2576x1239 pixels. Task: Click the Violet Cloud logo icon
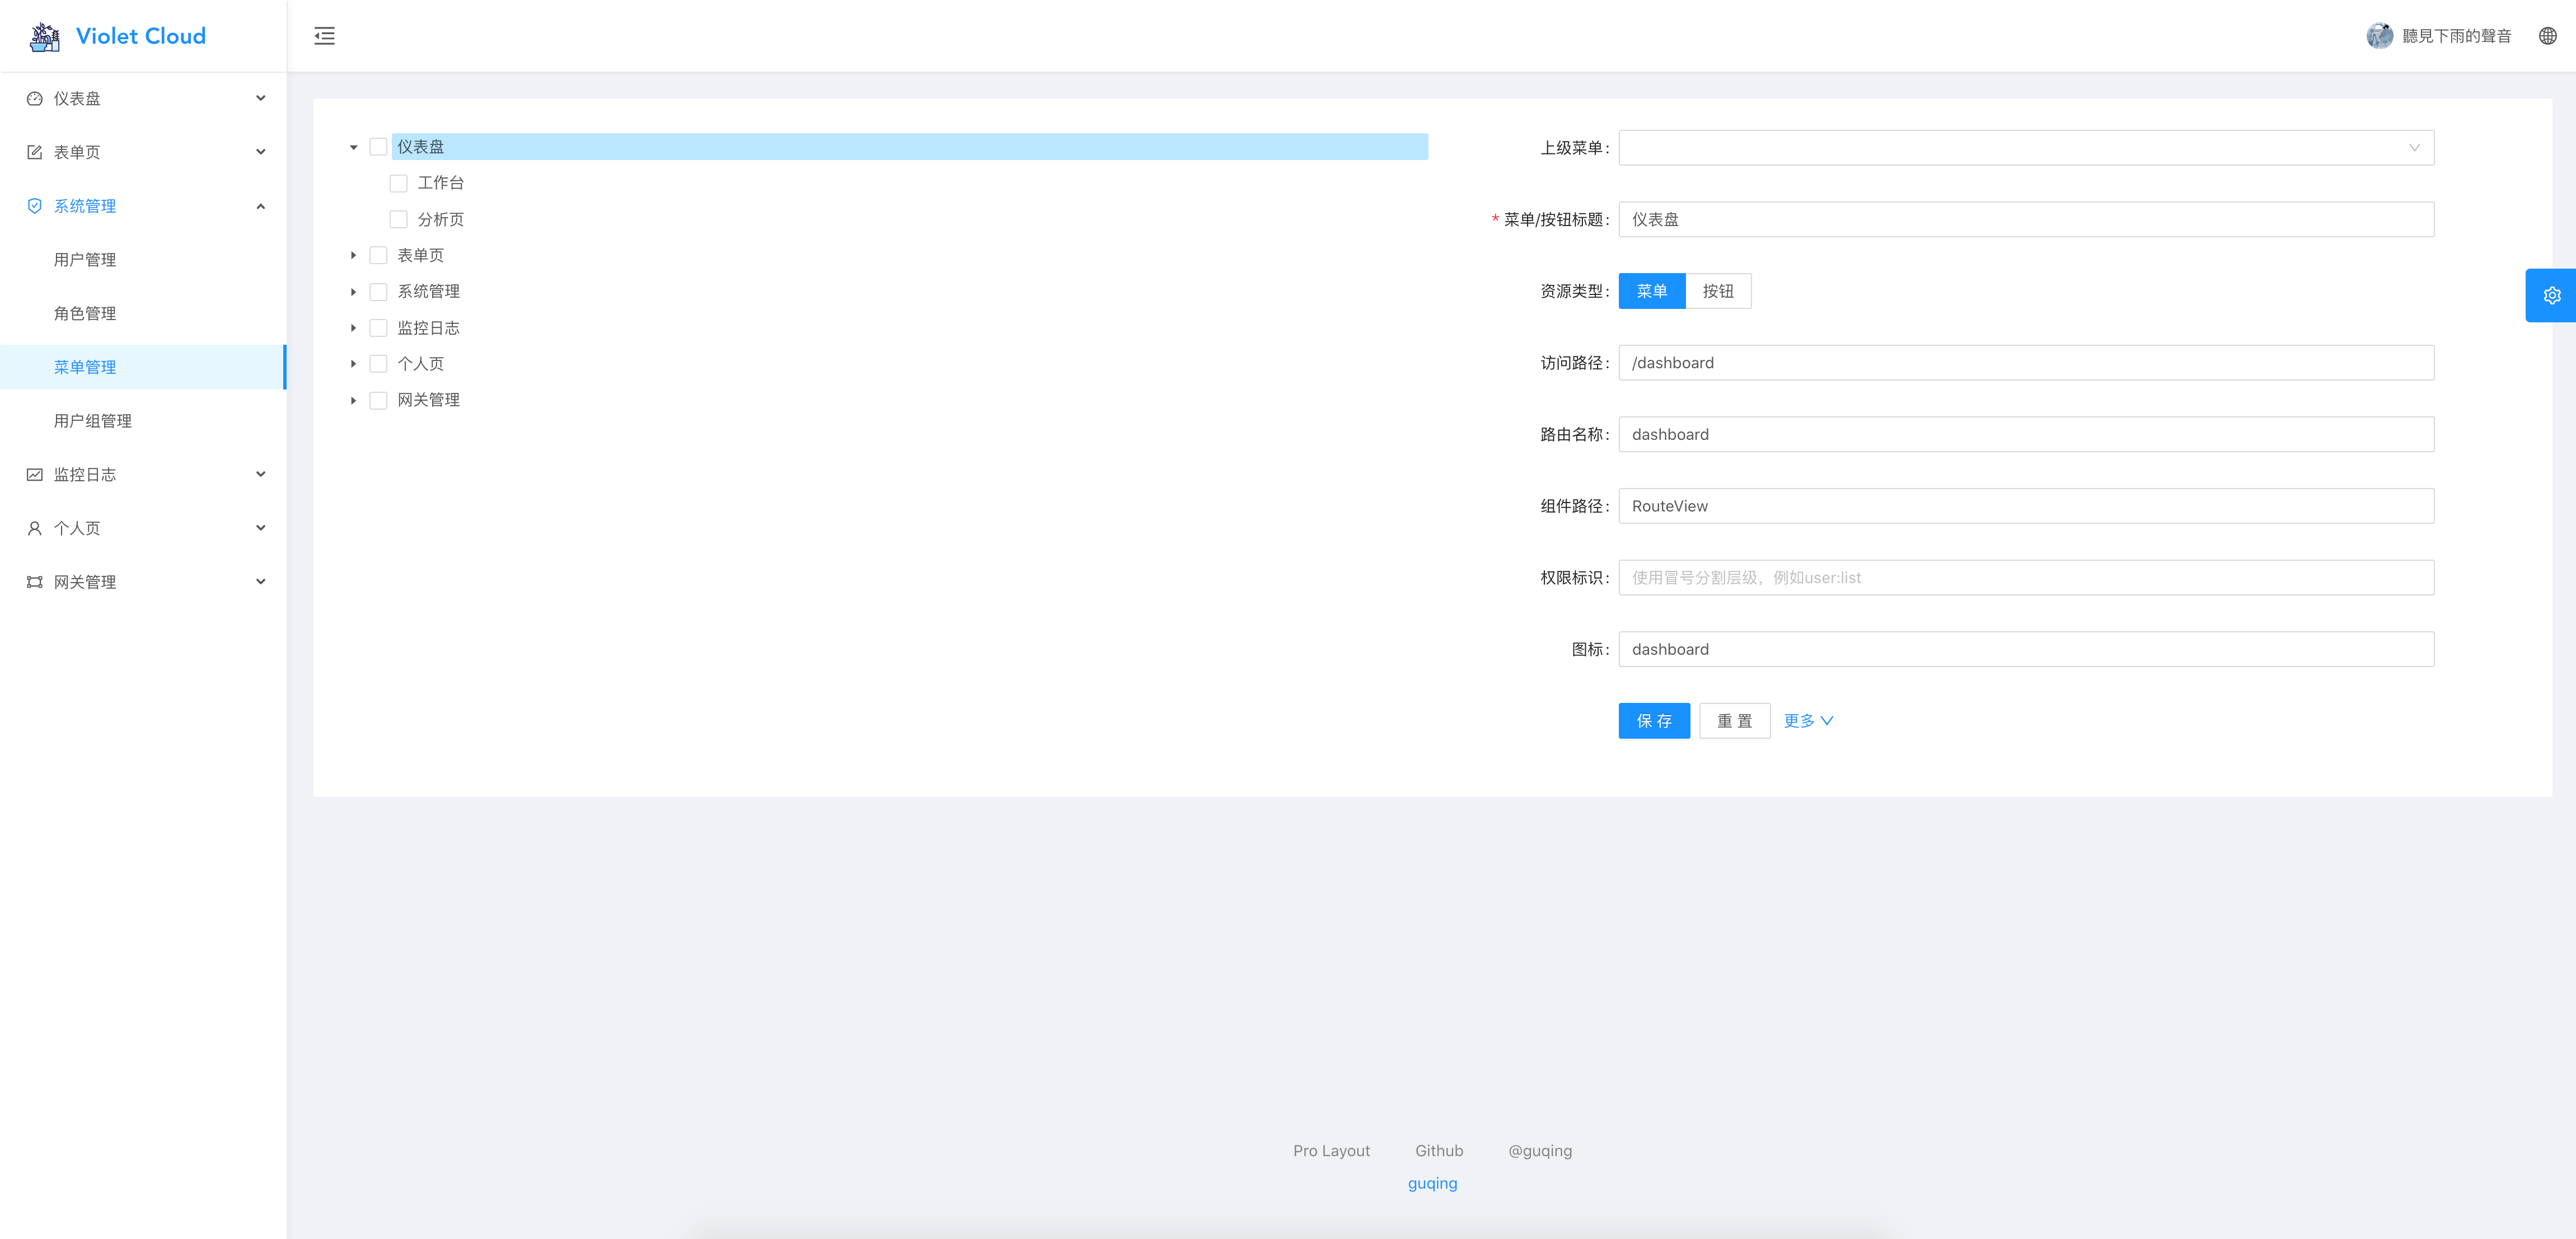[x=45, y=37]
